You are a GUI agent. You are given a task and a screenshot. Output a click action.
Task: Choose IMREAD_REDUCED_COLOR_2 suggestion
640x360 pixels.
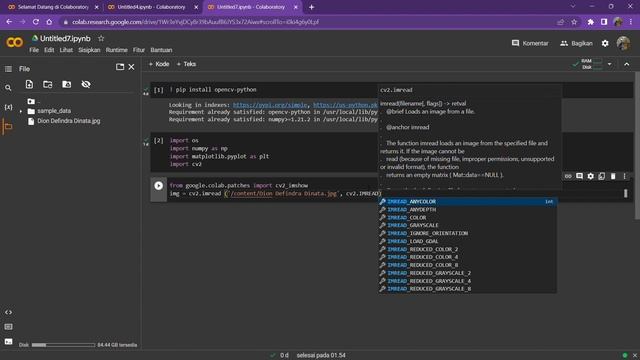467,249
